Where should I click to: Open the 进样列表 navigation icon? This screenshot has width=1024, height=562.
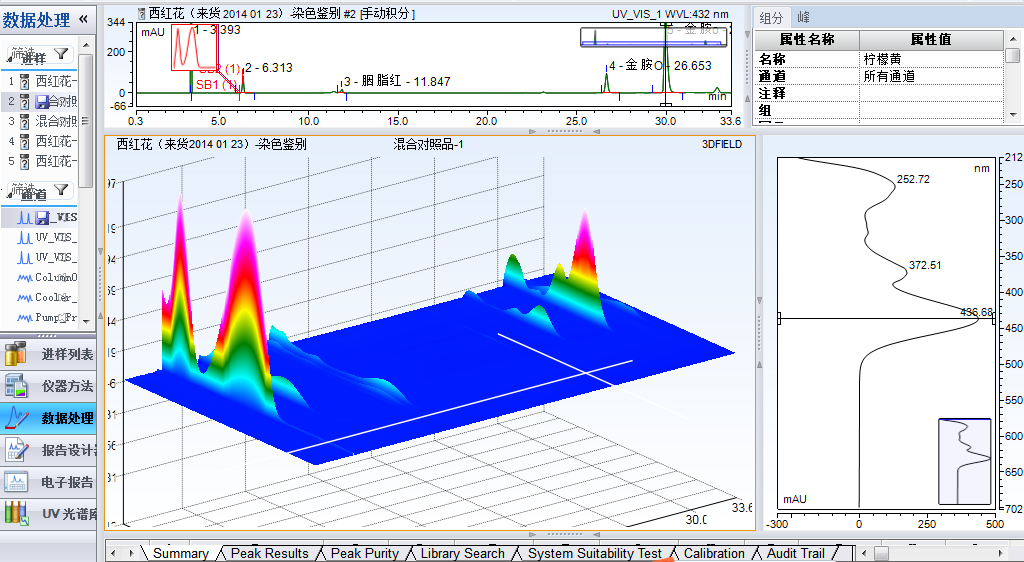pos(15,354)
